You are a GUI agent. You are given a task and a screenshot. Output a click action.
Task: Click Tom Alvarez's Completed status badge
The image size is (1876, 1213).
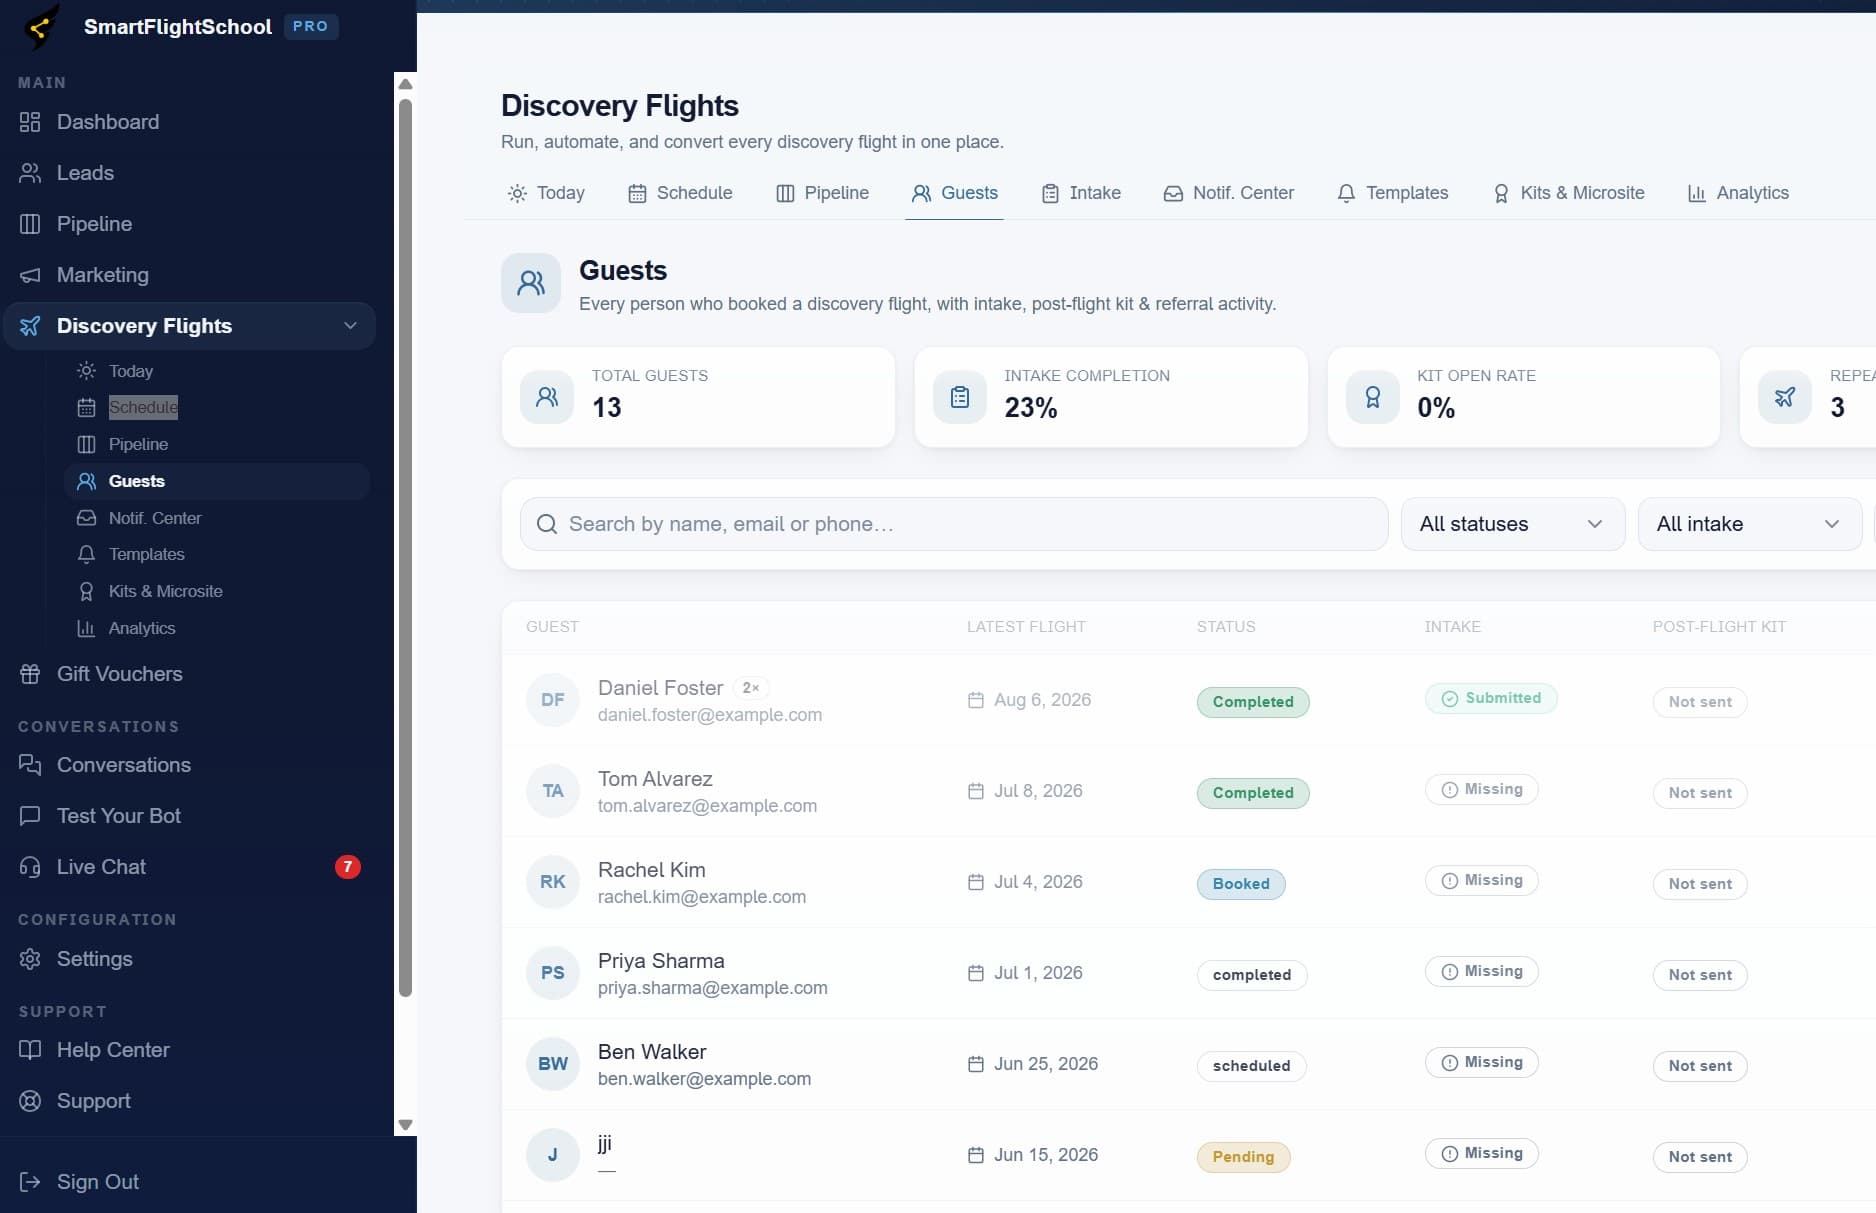click(x=1253, y=793)
